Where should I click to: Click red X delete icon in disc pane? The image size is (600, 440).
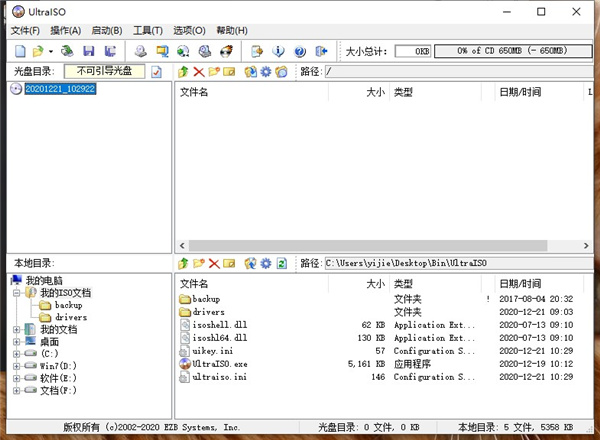coord(198,72)
